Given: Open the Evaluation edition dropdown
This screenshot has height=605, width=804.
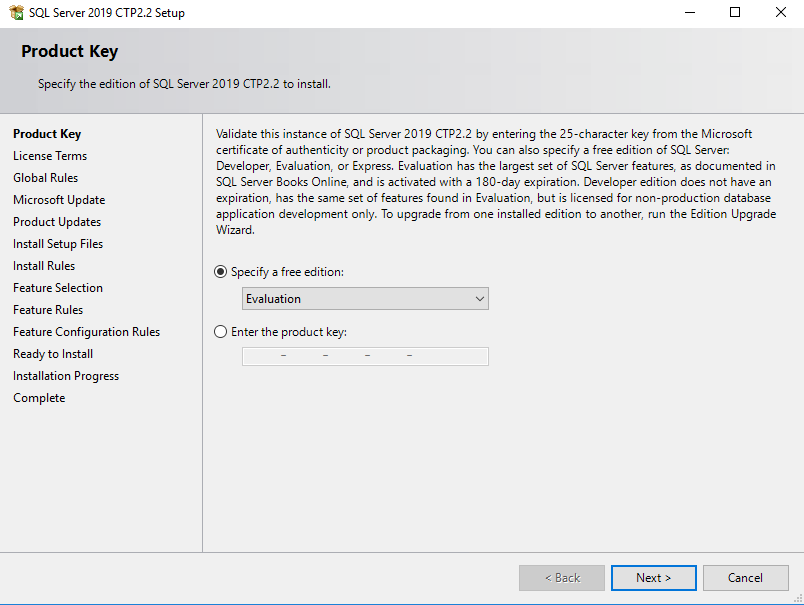Looking at the screenshot, I should [365, 298].
